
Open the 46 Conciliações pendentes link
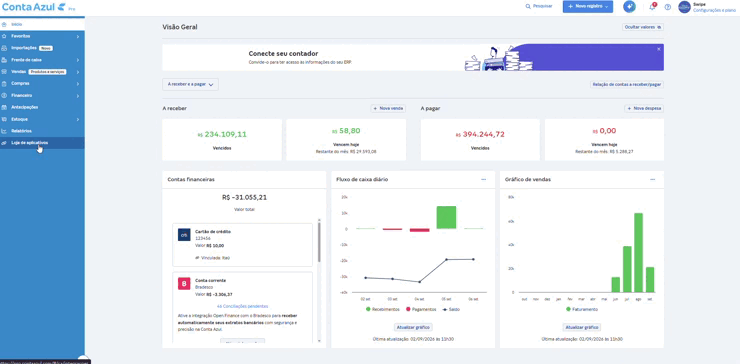242,306
